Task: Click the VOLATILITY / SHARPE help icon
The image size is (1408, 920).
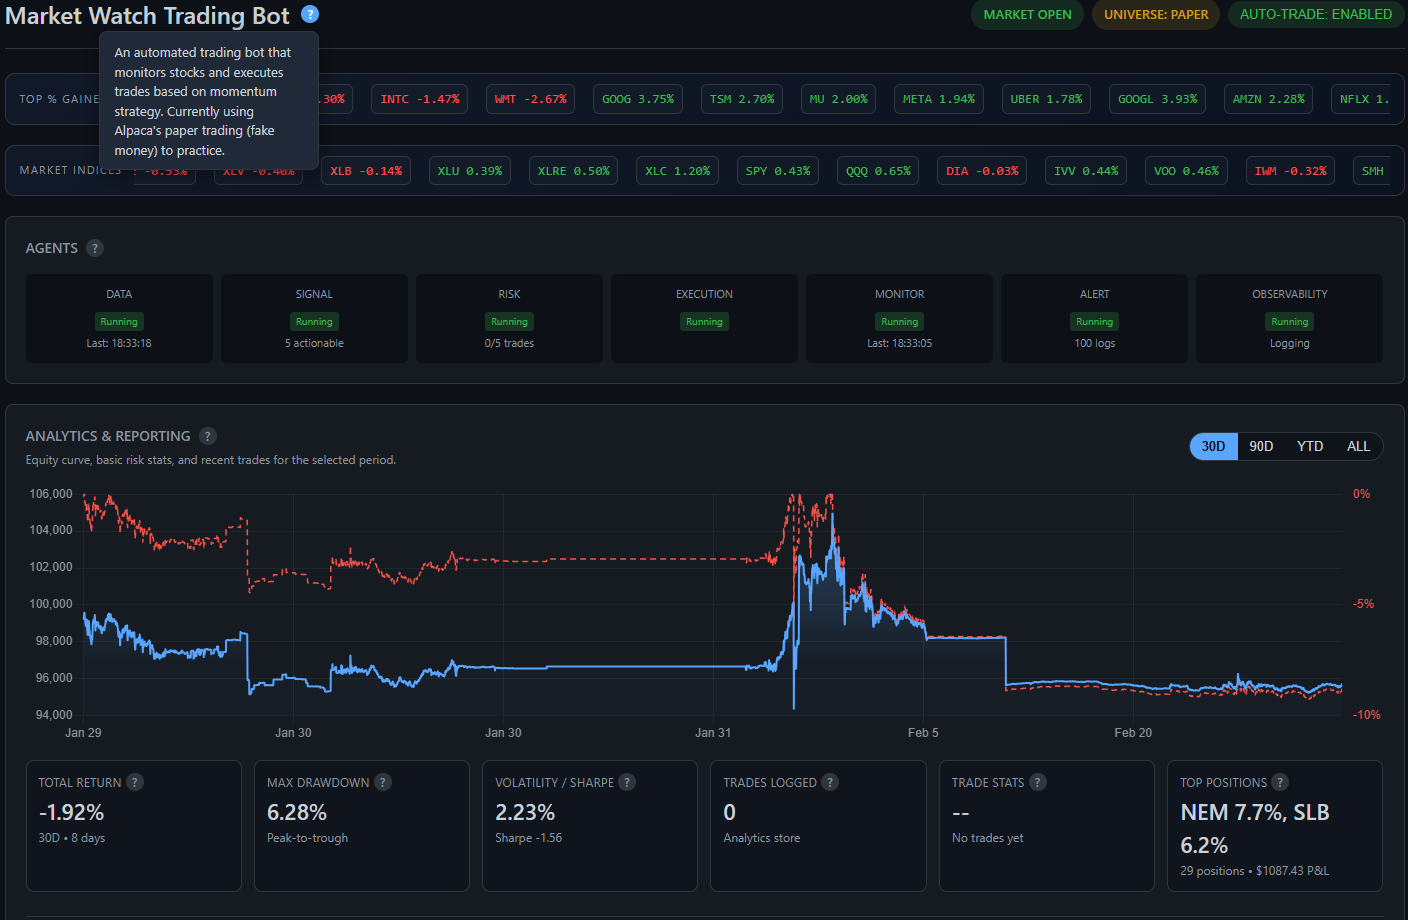Action: (x=627, y=782)
